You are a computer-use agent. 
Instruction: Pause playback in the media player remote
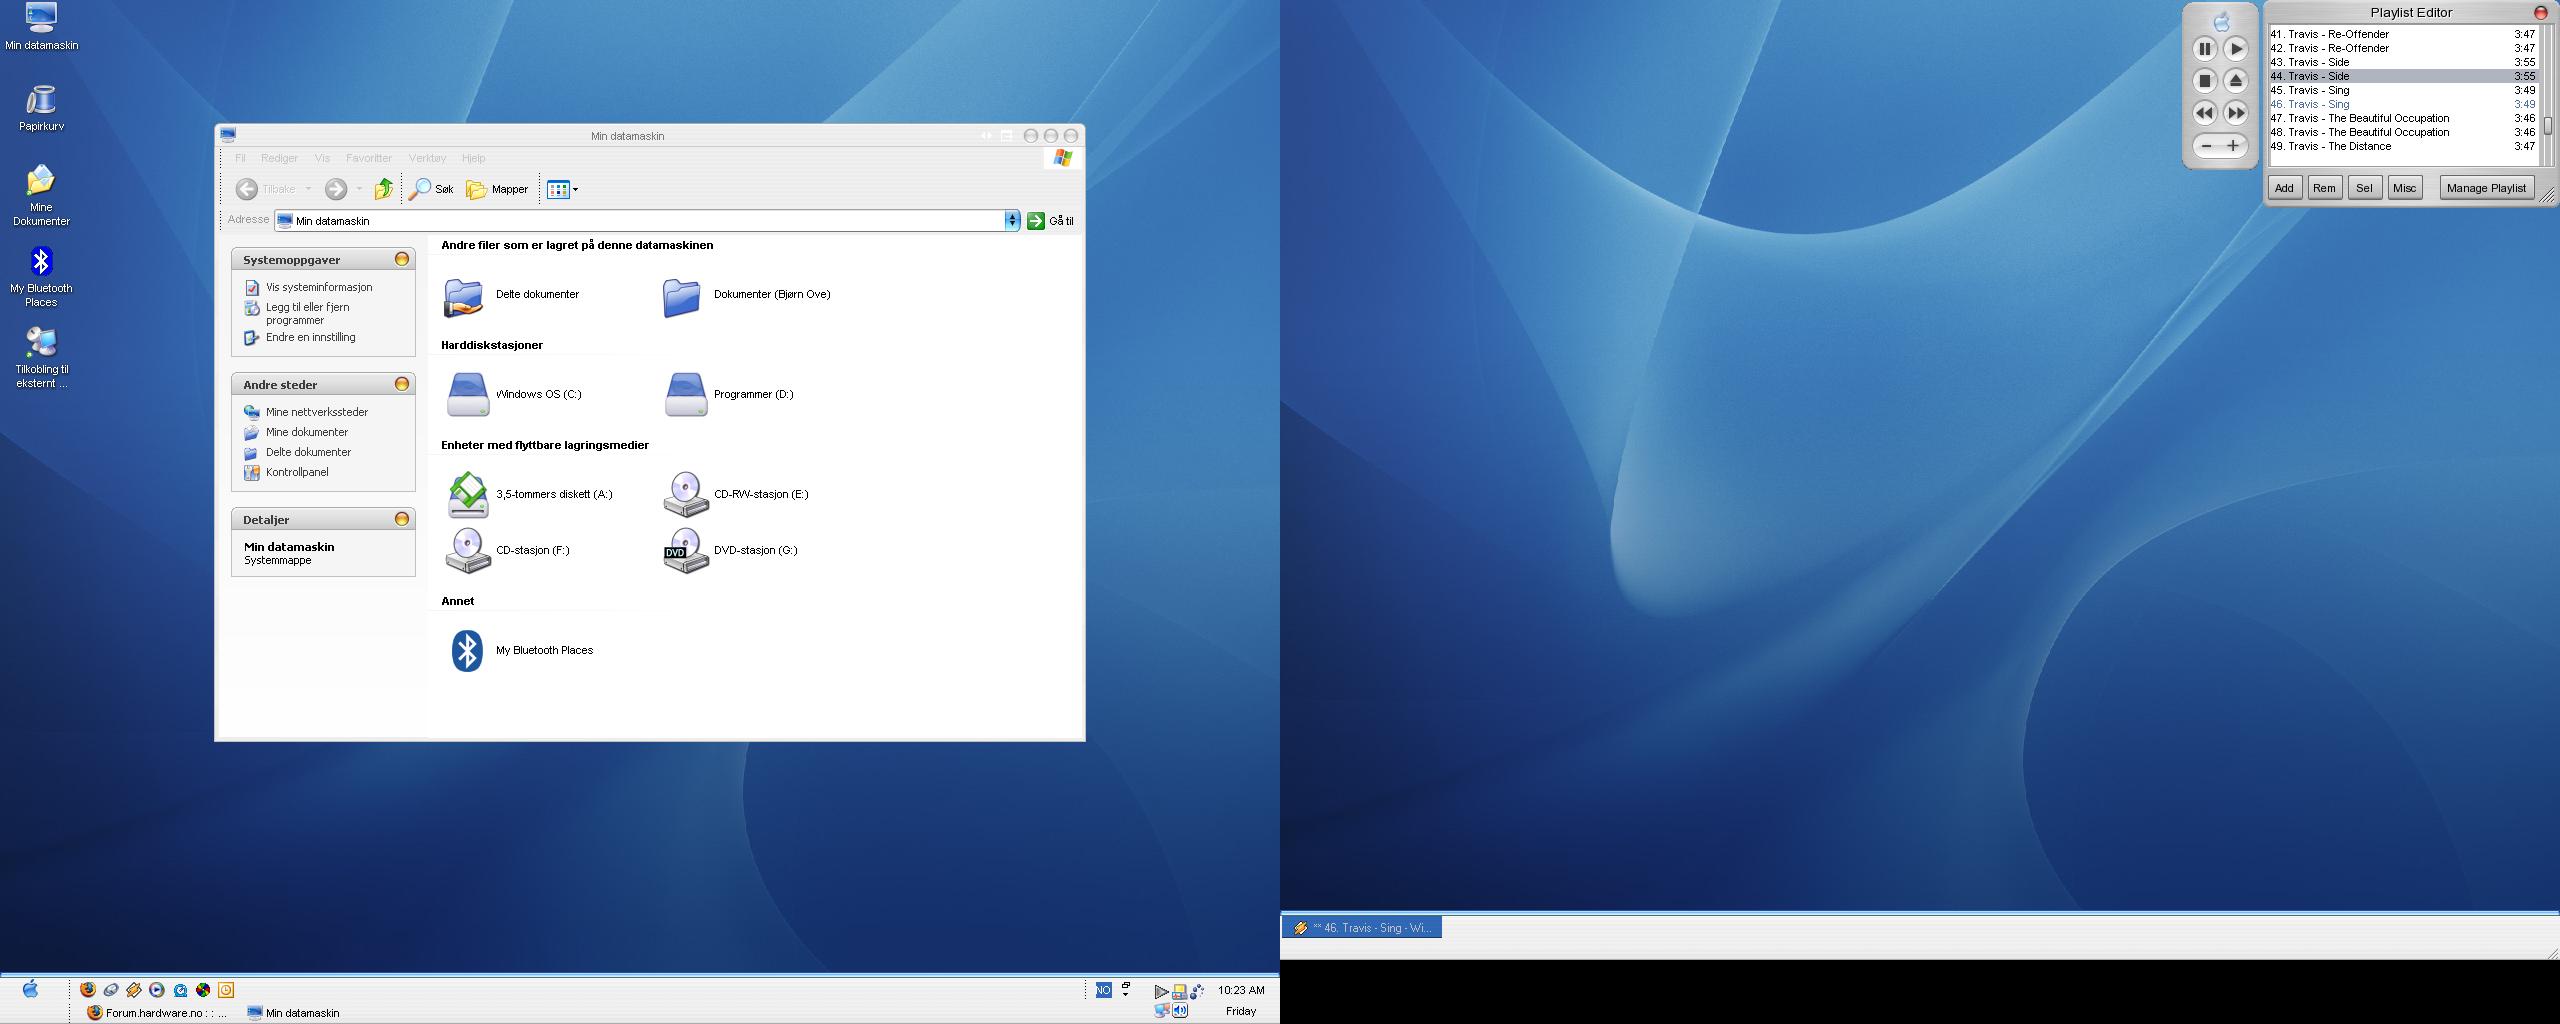coord(2205,49)
